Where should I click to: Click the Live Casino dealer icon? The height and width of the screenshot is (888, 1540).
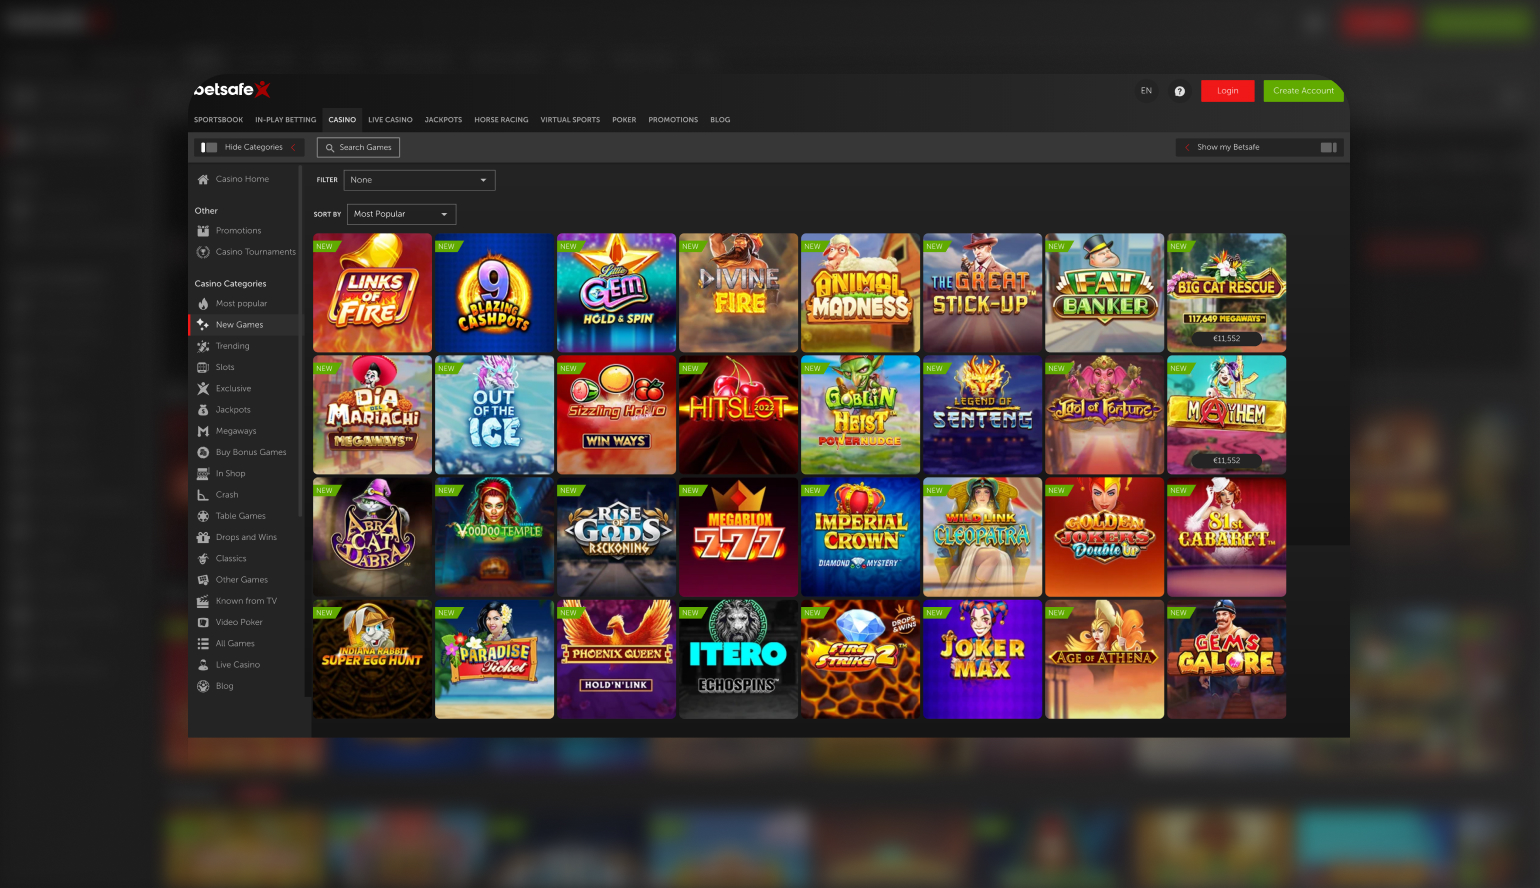(203, 665)
